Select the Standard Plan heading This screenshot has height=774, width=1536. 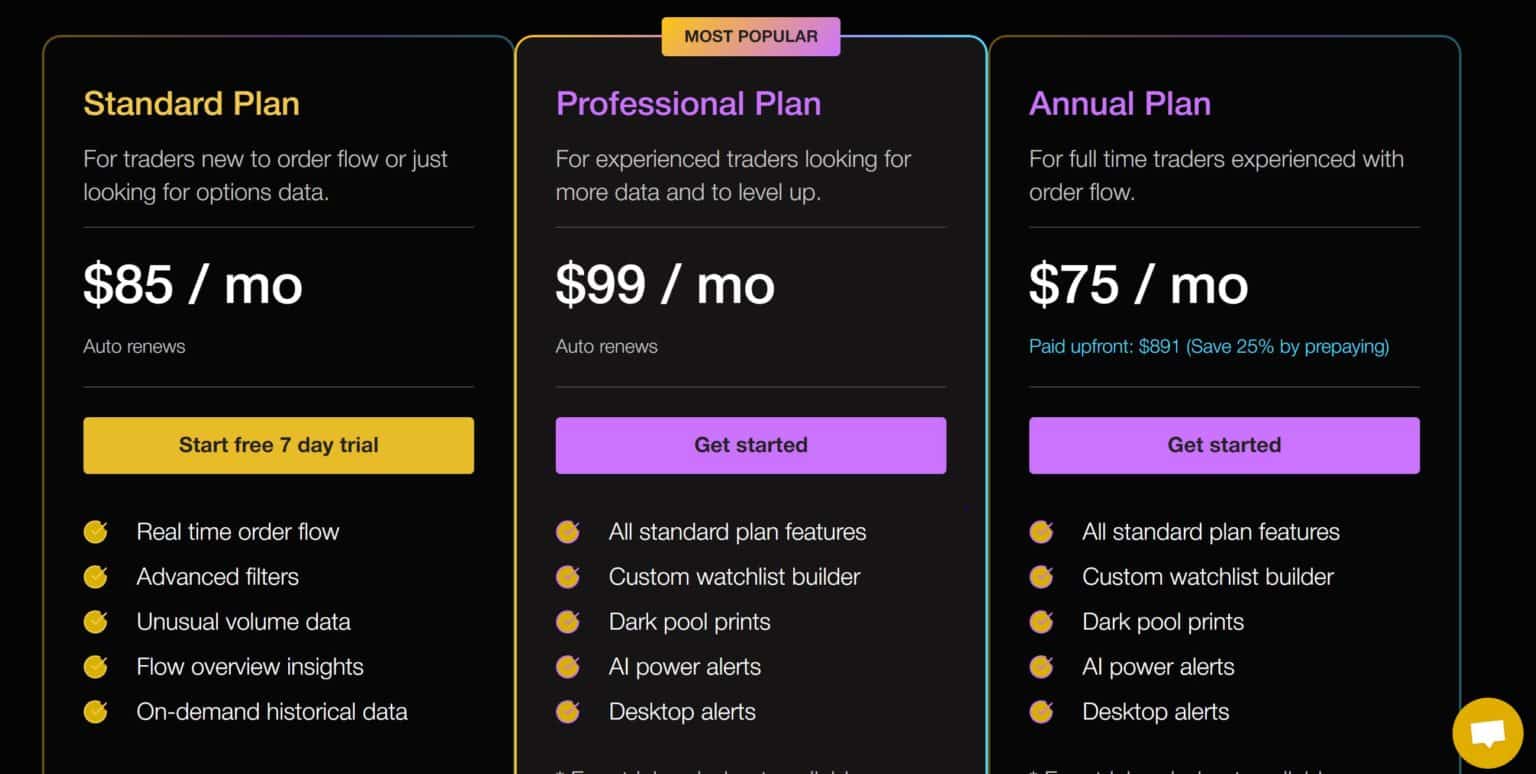point(191,104)
